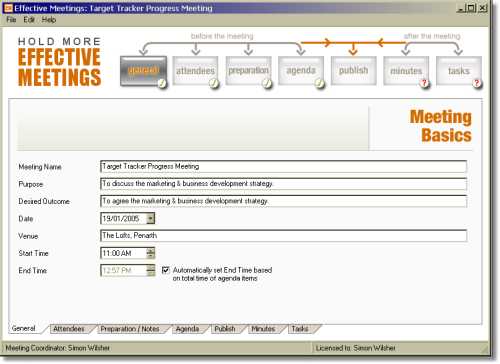
Task: Open the Edit menu
Action: pos(29,20)
